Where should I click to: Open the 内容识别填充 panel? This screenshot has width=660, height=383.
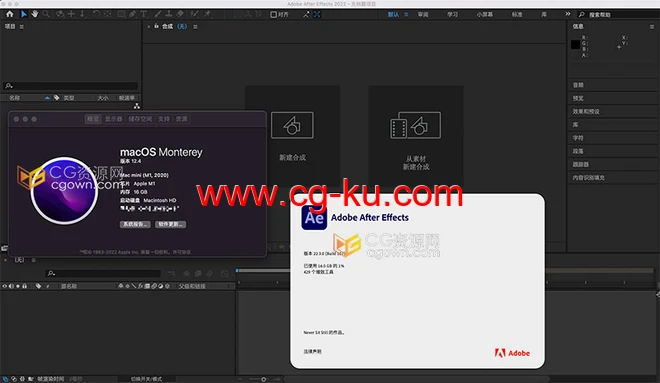coord(588,178)
